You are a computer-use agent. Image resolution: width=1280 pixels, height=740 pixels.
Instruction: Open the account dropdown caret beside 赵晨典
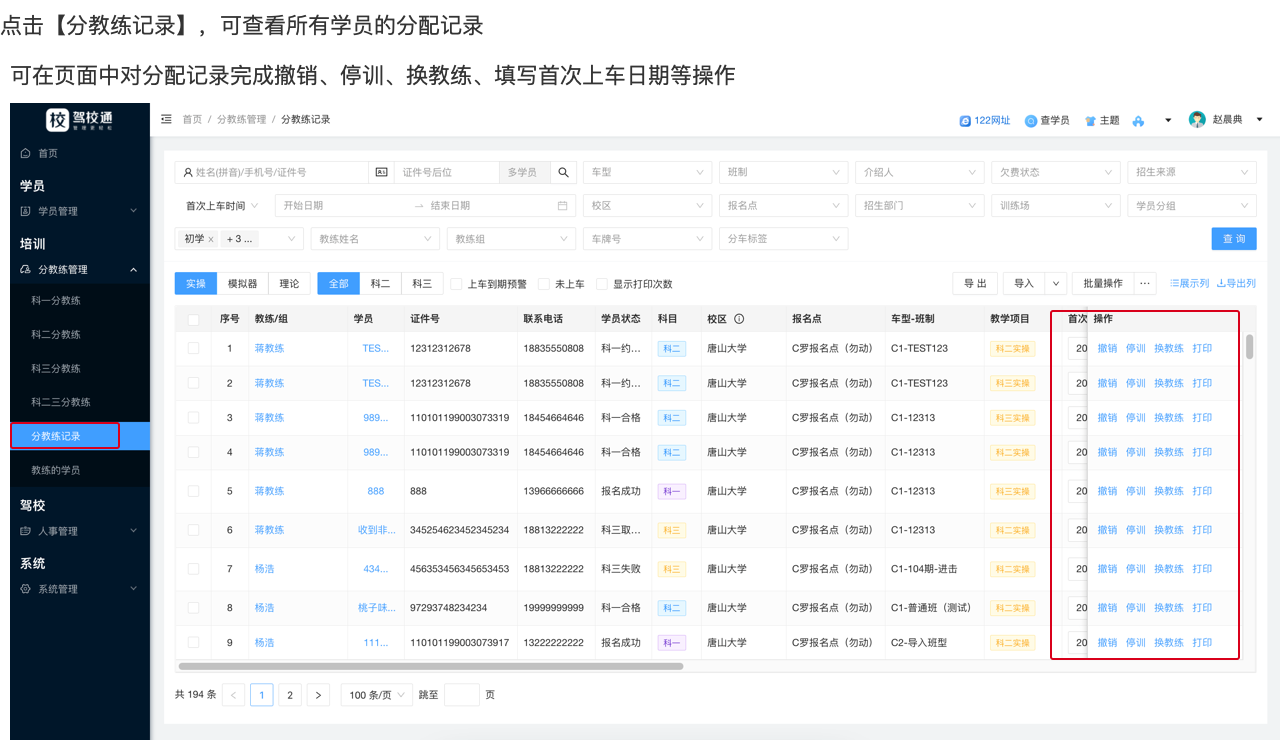[x=1259, y=119]
